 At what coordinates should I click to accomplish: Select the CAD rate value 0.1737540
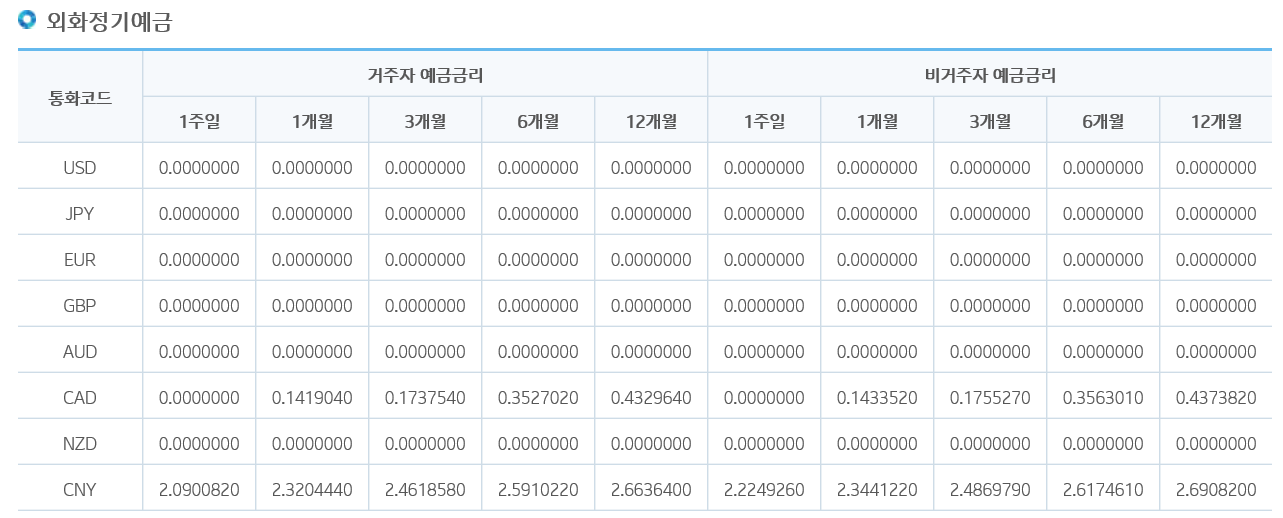[425, 397]
